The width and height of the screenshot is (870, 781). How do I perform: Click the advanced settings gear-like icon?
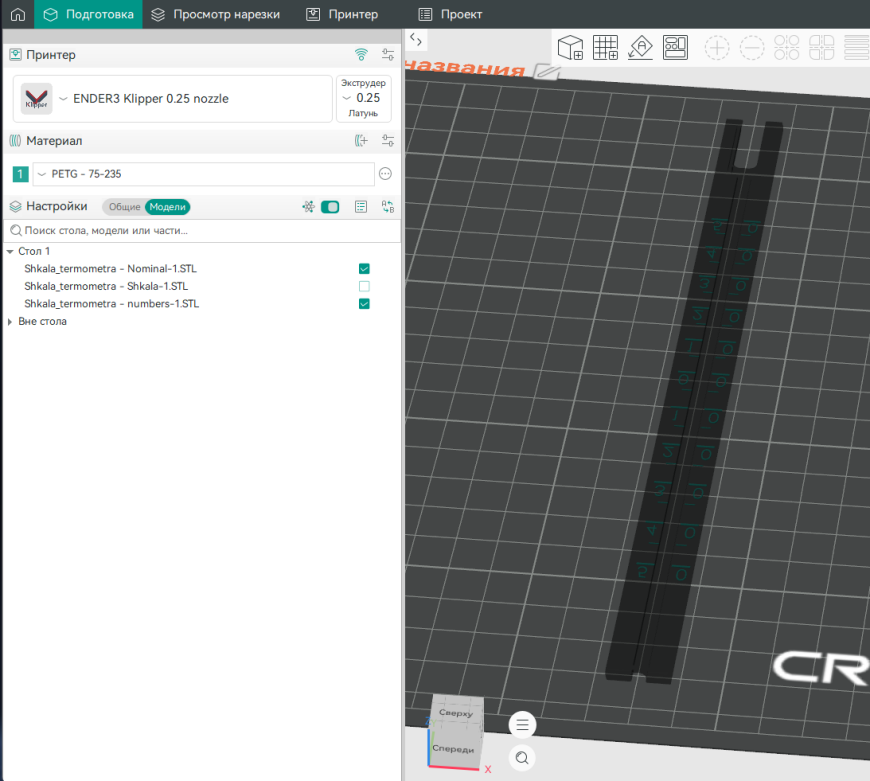point(308,207)
